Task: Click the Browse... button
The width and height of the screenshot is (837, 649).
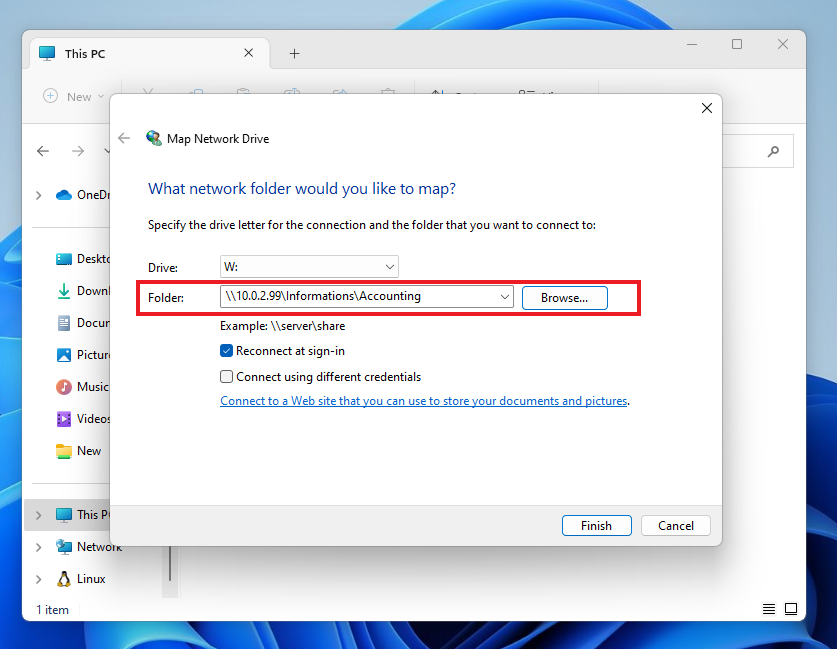Action: (564, 298)
